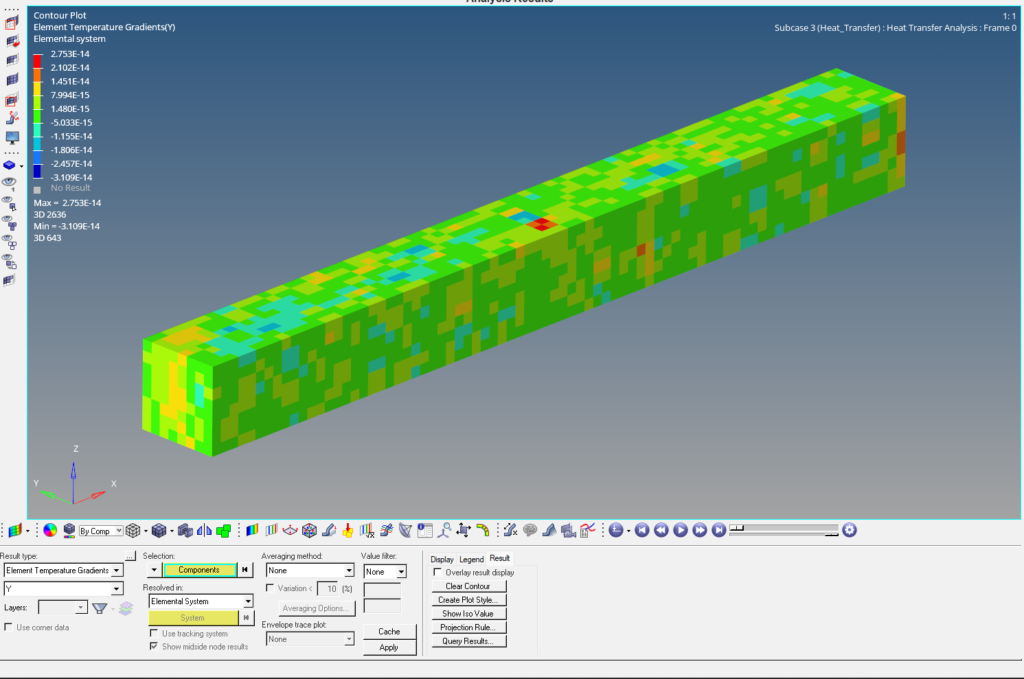Click the Measures arrows icon
Viewport: 1024px width, 679px height.
click(463, 529)
